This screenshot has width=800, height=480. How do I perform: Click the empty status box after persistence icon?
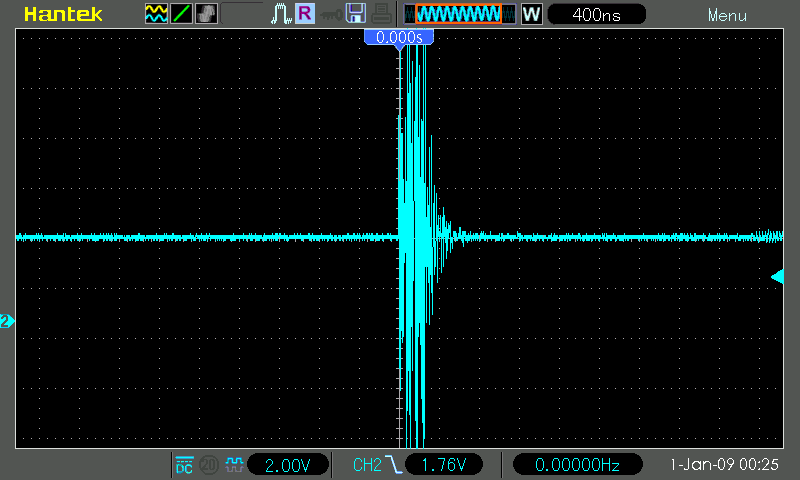pos(242,14)
